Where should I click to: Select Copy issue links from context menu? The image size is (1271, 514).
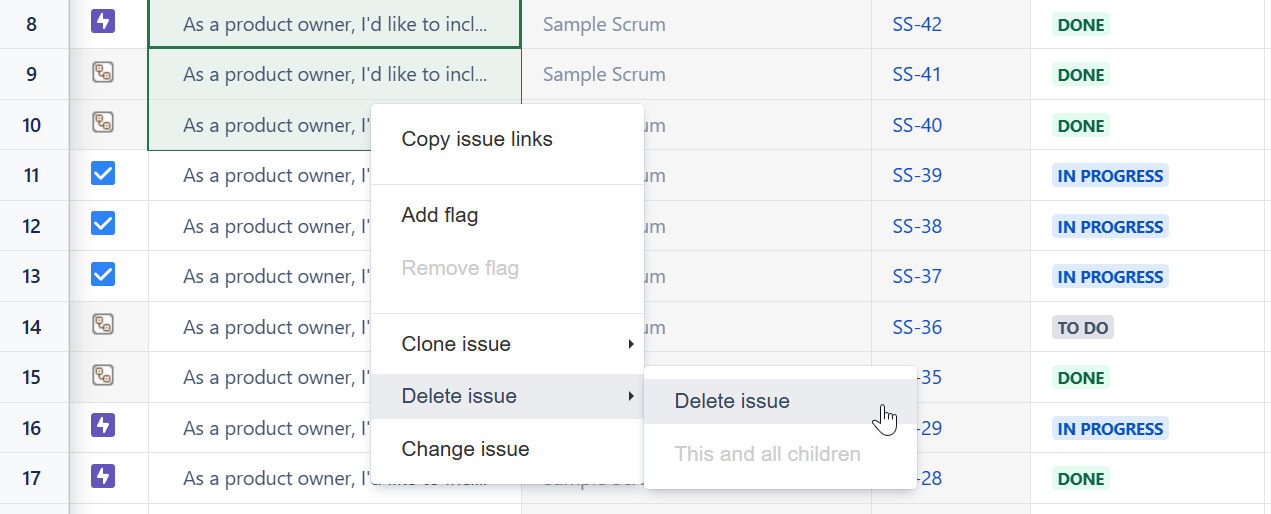pyautogui.click(x=477, y=139)
